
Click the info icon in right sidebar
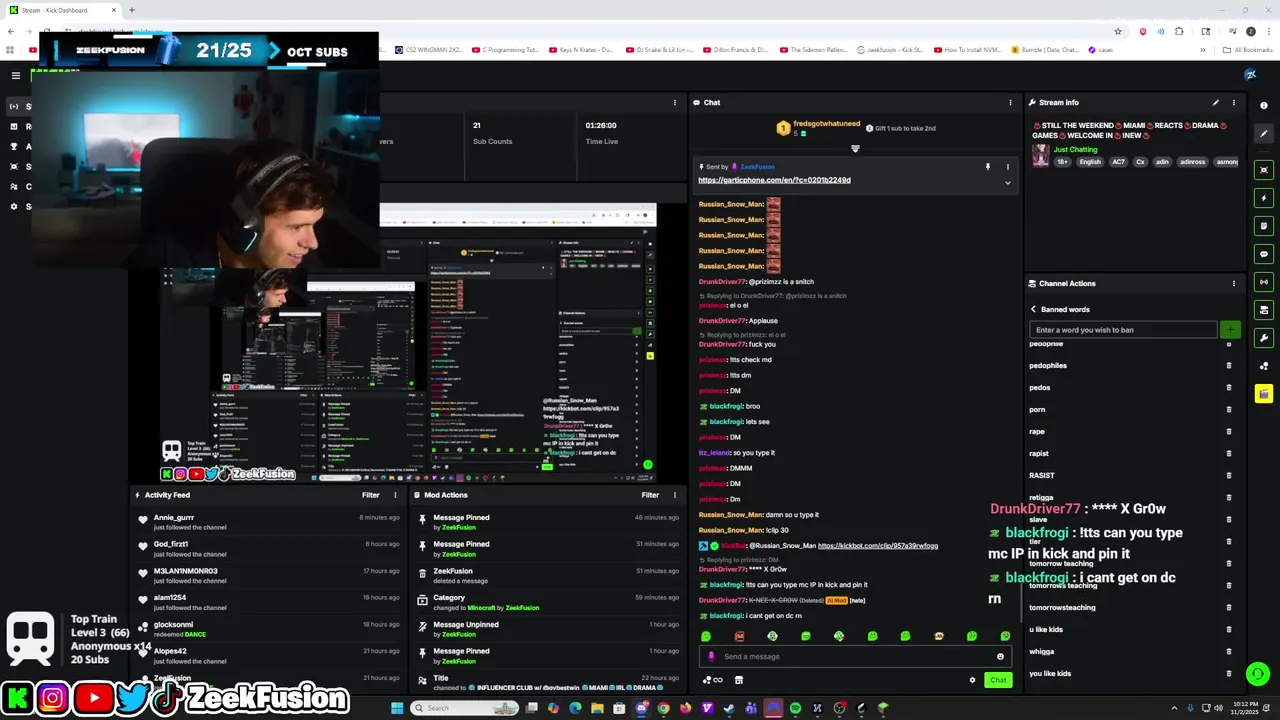click(x=1264, y=105)
